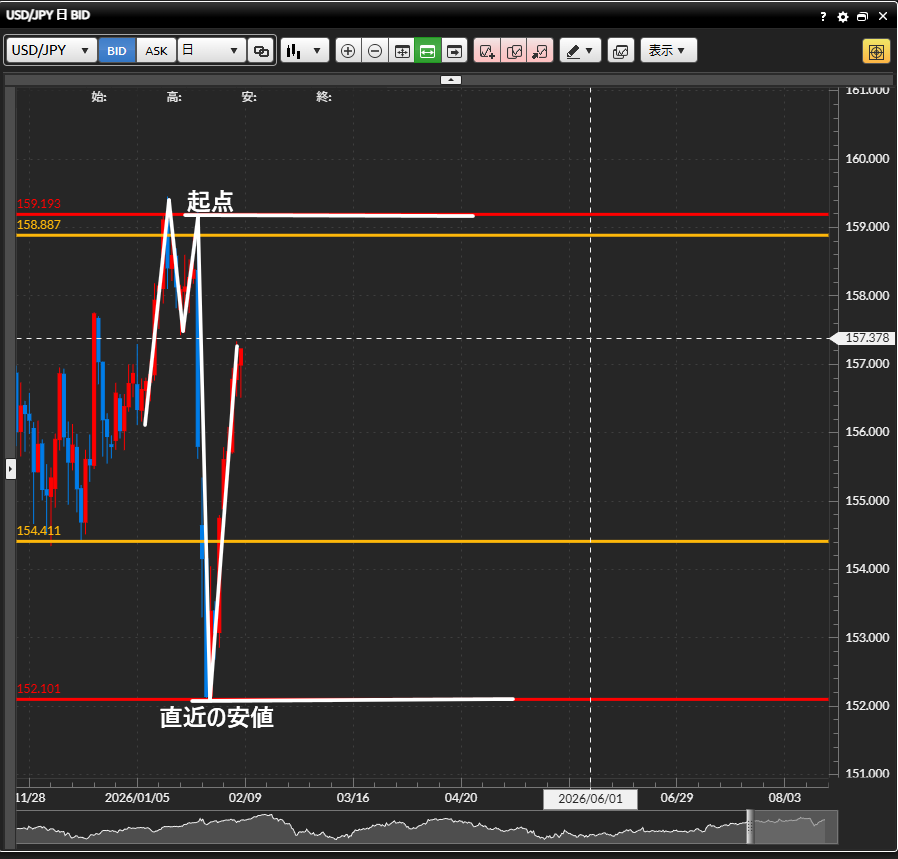Open the 日 timeframe dropdown

(x=211, y=51)
